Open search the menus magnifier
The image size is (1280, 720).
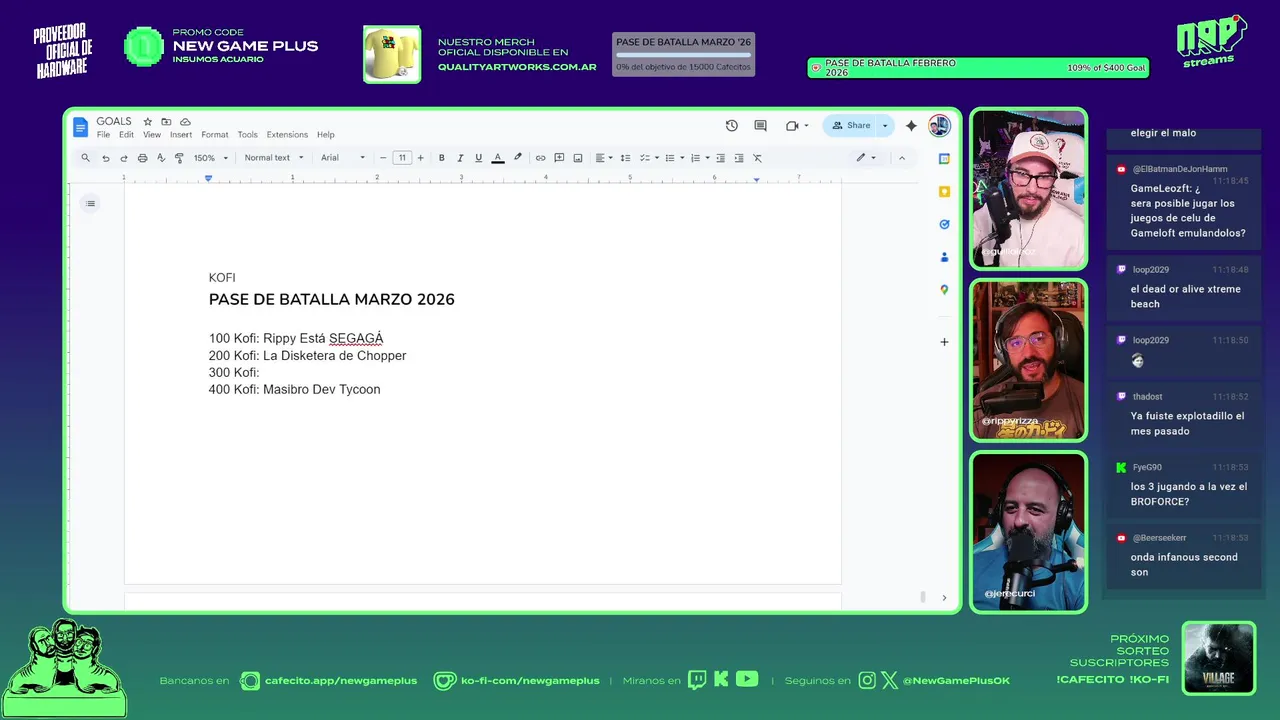pyautogui.click(x=86, y=158)
